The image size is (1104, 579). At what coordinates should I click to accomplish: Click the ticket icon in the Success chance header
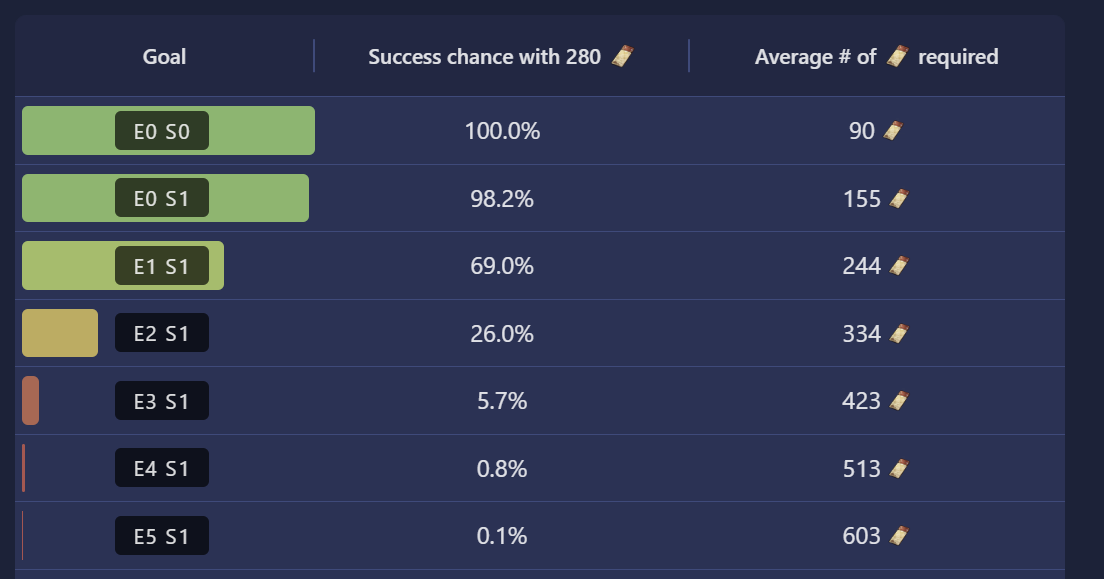622,56
